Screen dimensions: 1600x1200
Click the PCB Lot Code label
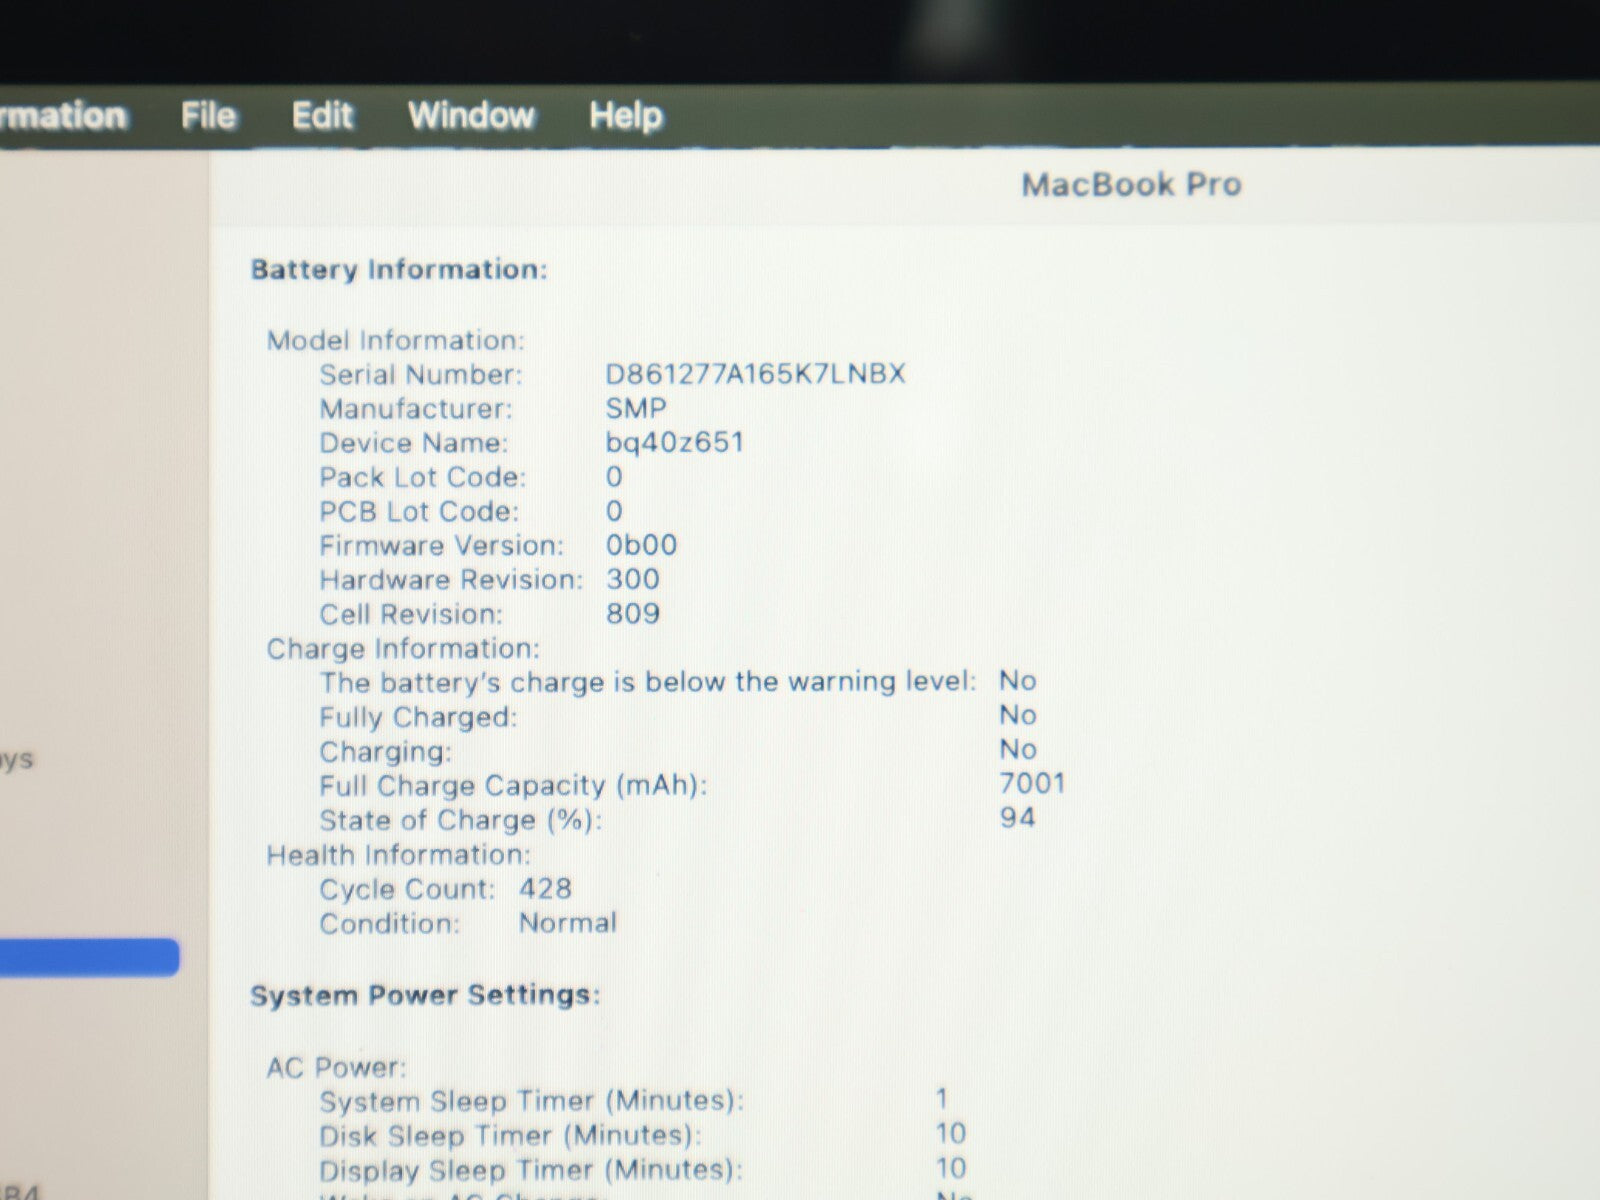pyautogui.click(x=419, y=511)
